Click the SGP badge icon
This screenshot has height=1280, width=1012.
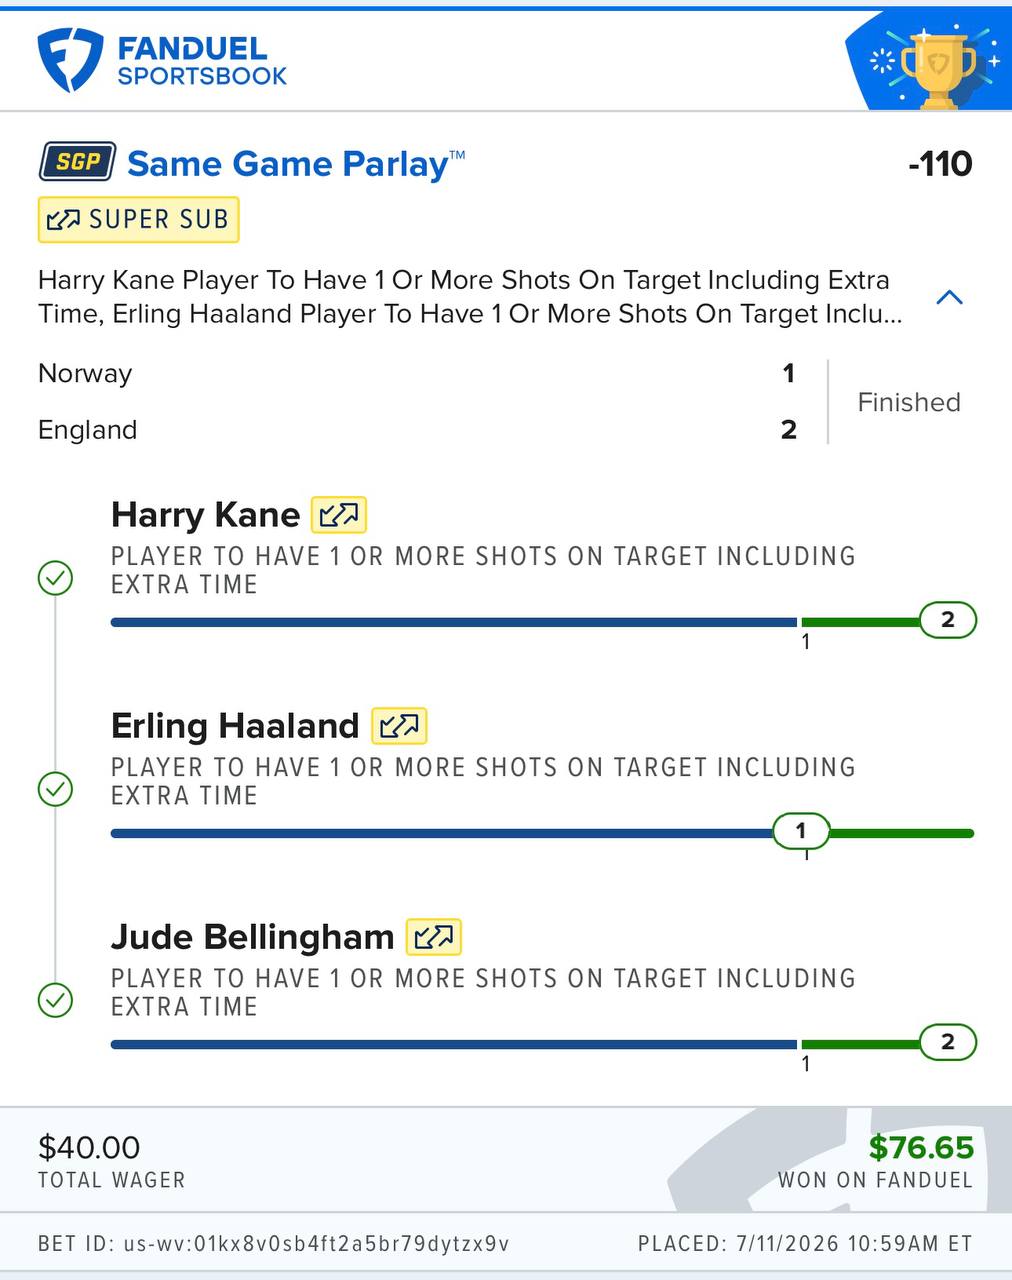coord(77,161)
